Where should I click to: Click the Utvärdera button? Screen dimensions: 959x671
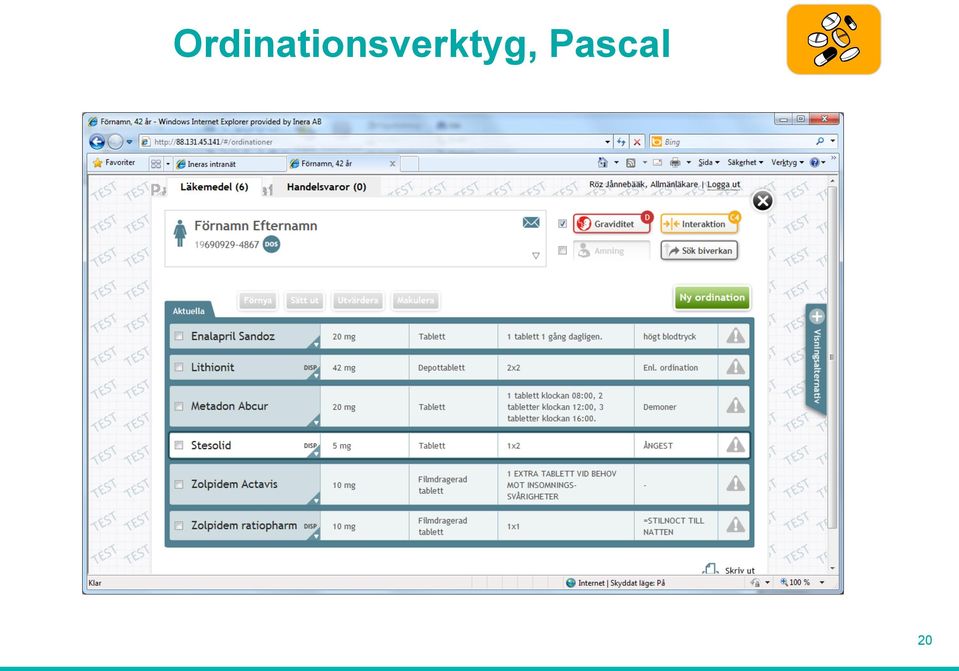358,300
